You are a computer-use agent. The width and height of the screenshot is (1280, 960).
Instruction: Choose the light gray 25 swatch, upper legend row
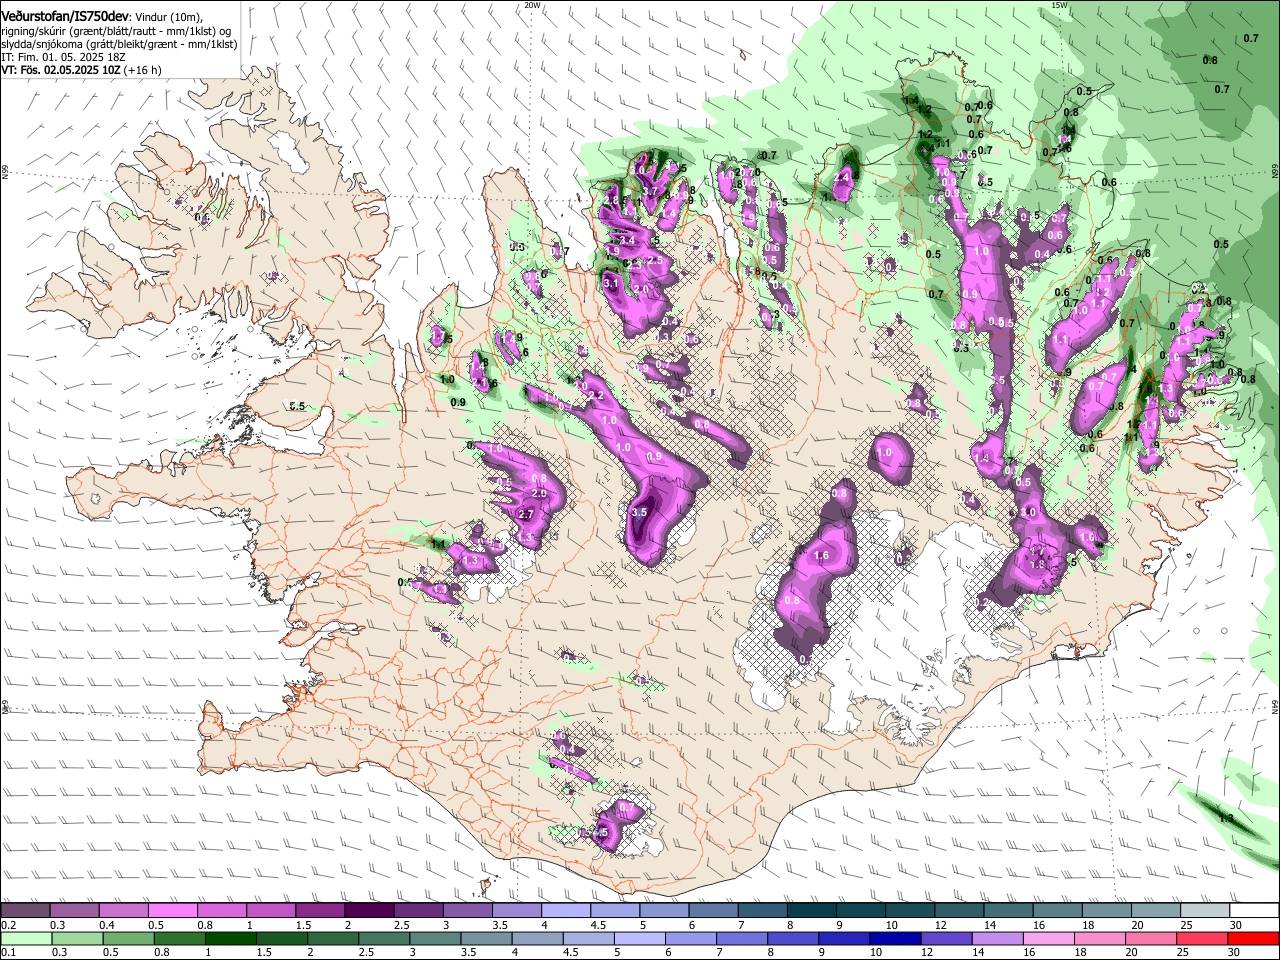(x=1206, y=911)
